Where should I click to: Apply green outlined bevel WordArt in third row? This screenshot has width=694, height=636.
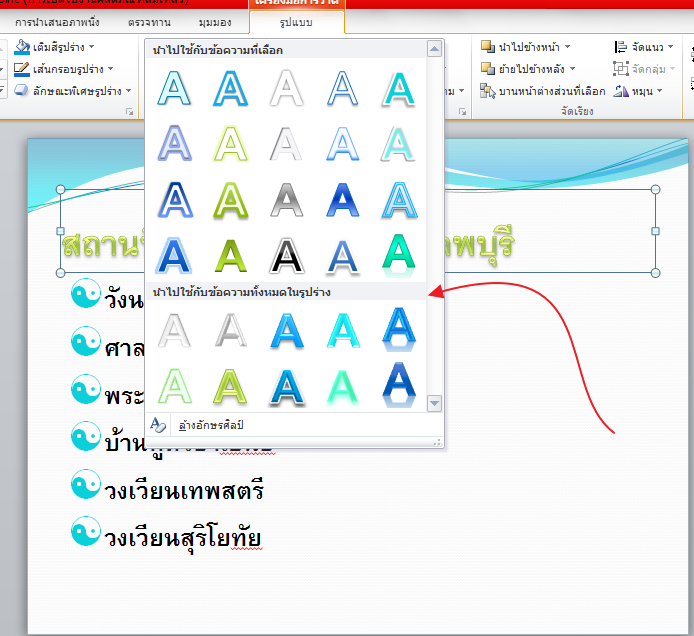[x=231, y=200]
